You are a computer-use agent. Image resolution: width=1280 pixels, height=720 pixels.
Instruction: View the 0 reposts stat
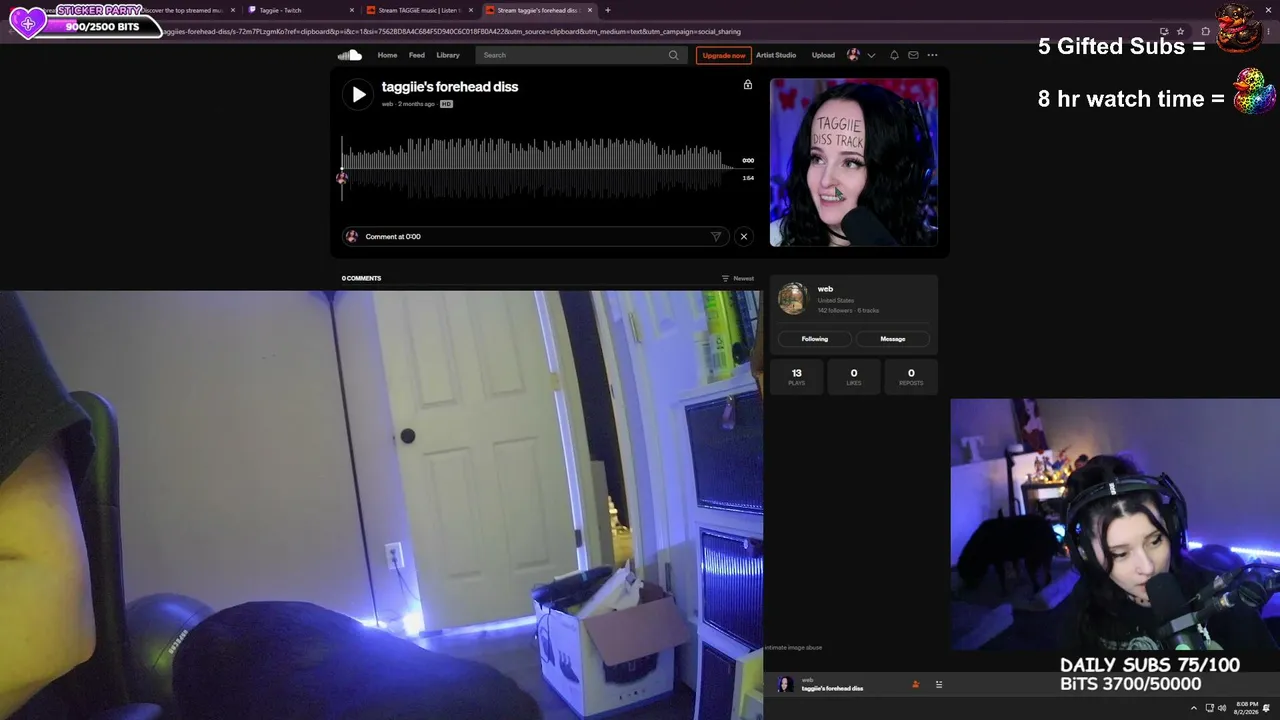tap(911, 376)
